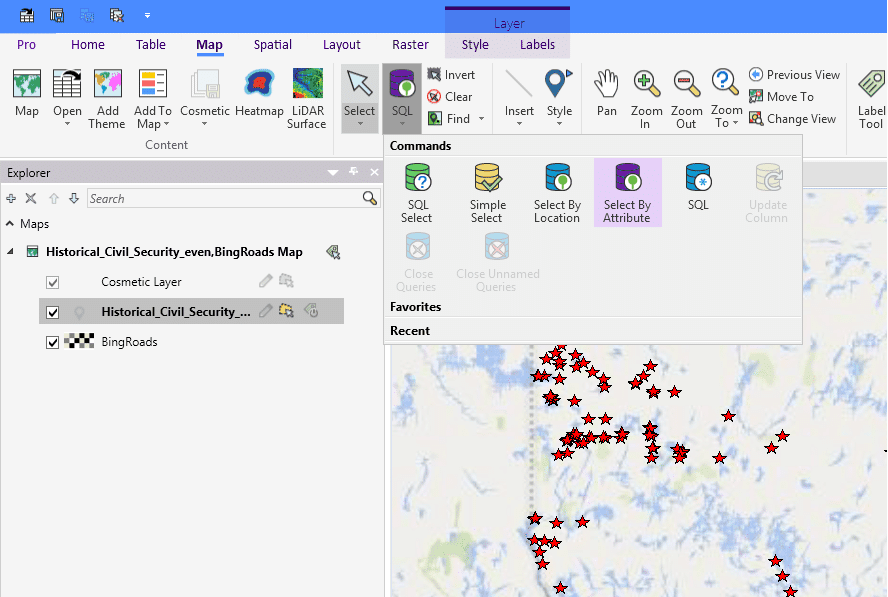Open the Labels tab

[537, 45]
